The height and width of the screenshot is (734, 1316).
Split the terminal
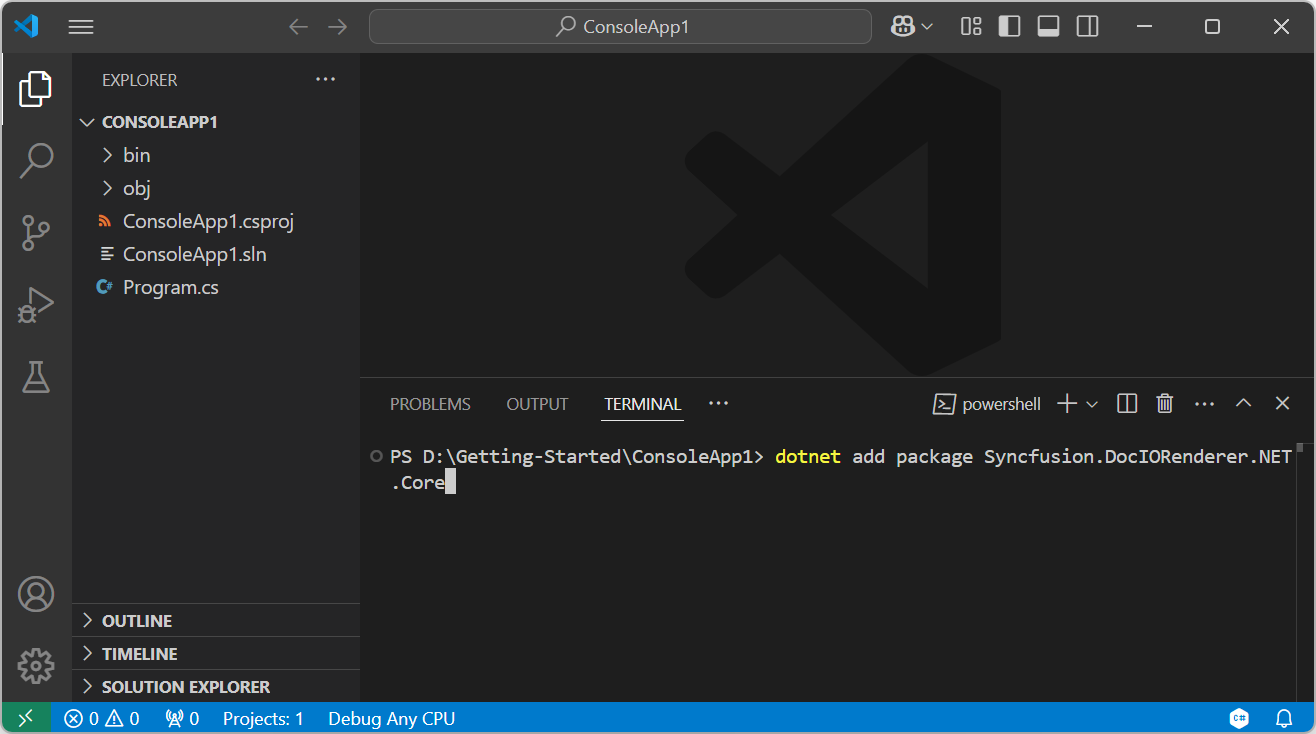(x=1127, y=404)
